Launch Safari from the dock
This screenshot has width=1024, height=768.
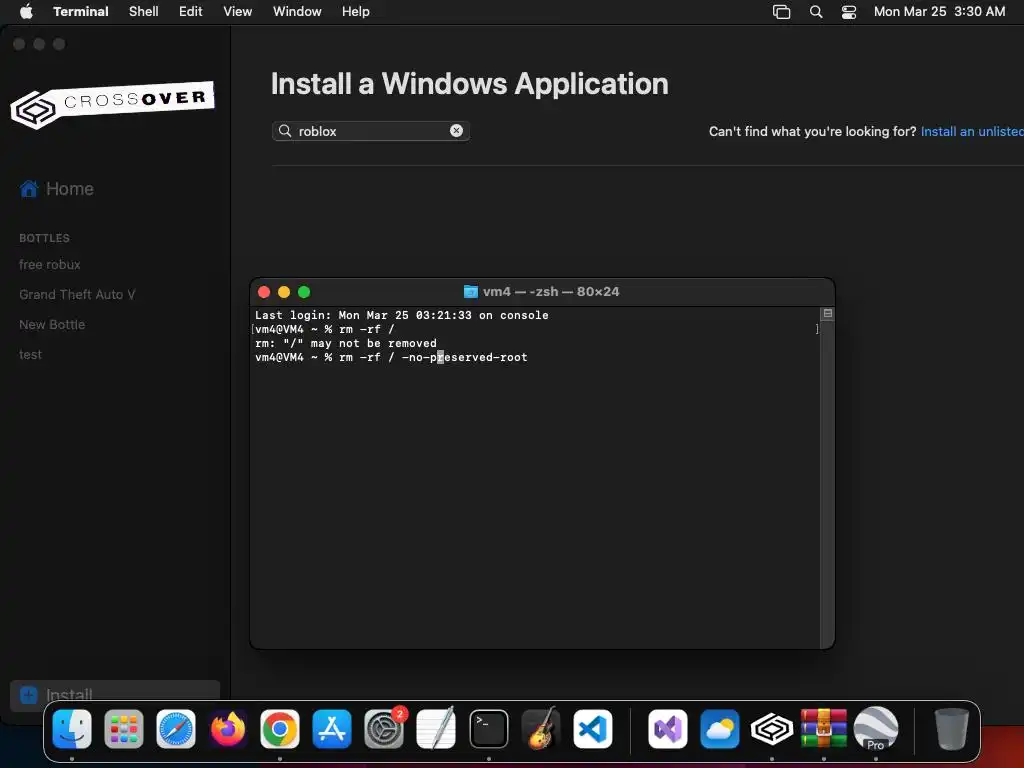click(x=176, y=729)
